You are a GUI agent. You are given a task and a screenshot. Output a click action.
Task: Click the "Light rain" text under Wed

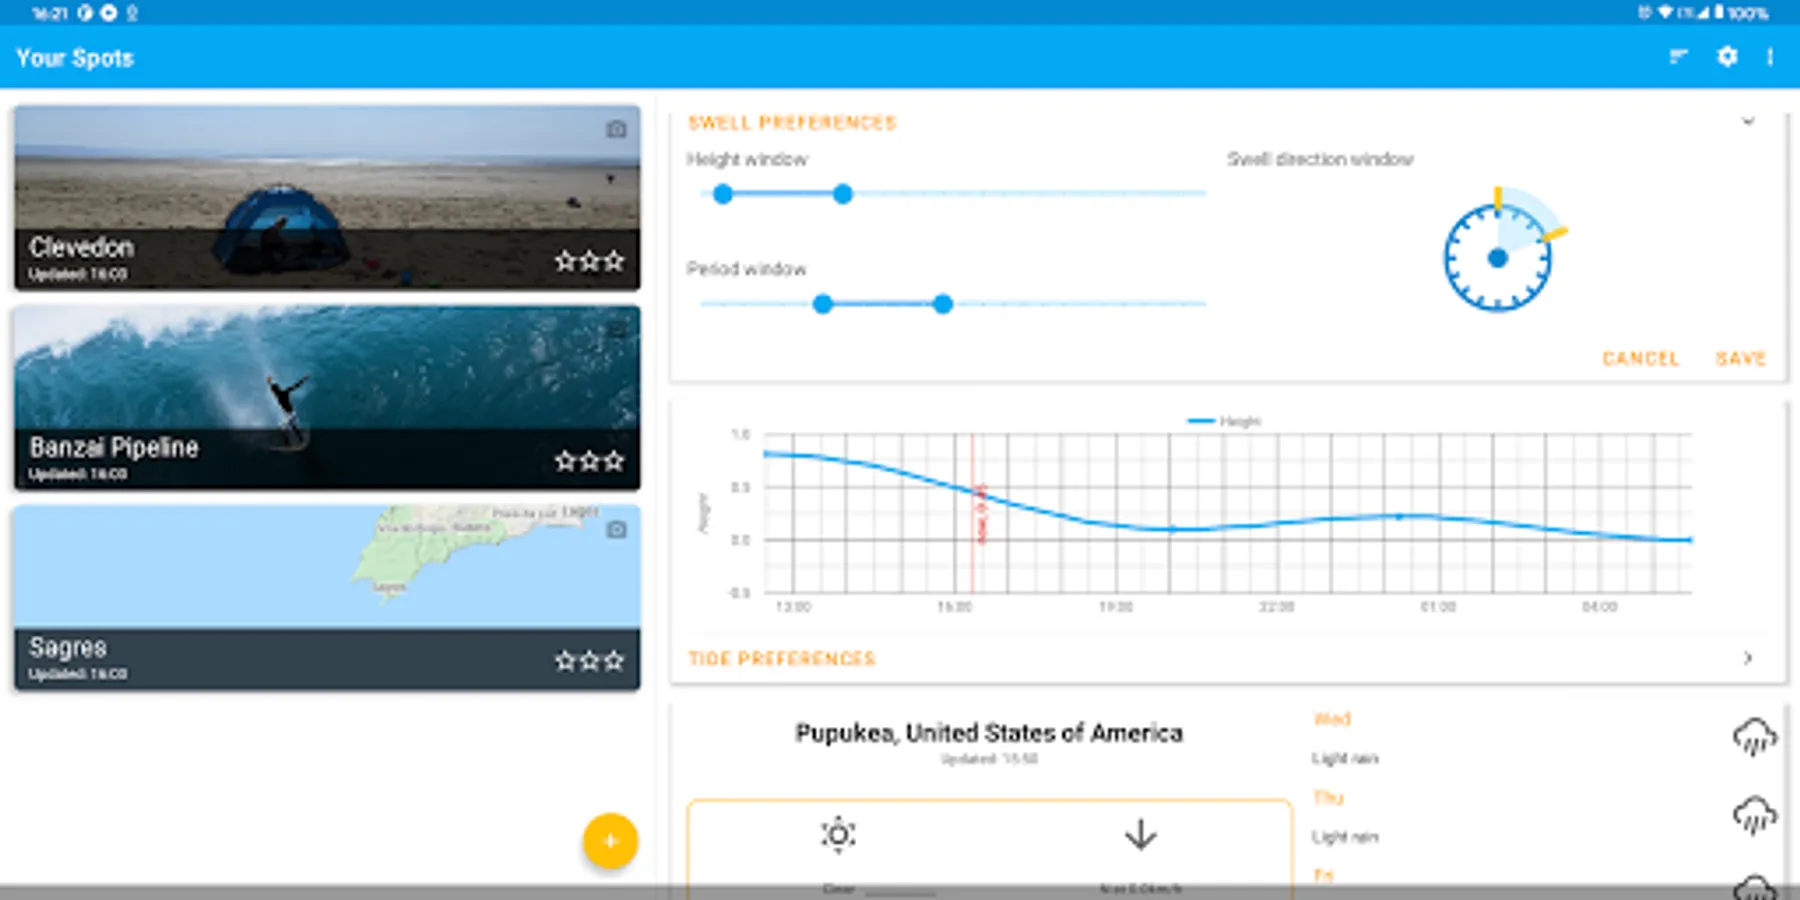point(1345,758)
